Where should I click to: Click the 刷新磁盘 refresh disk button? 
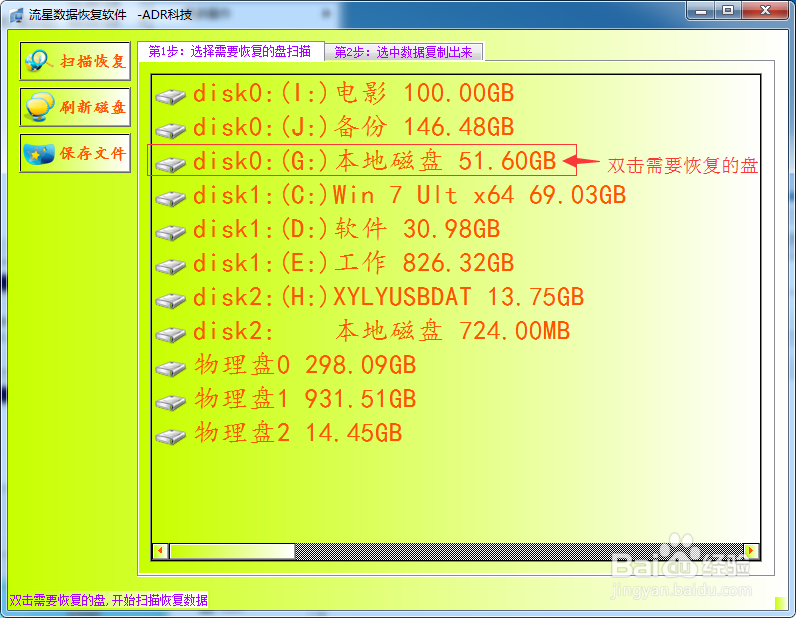pyautogui.click(x=75, y=107)
